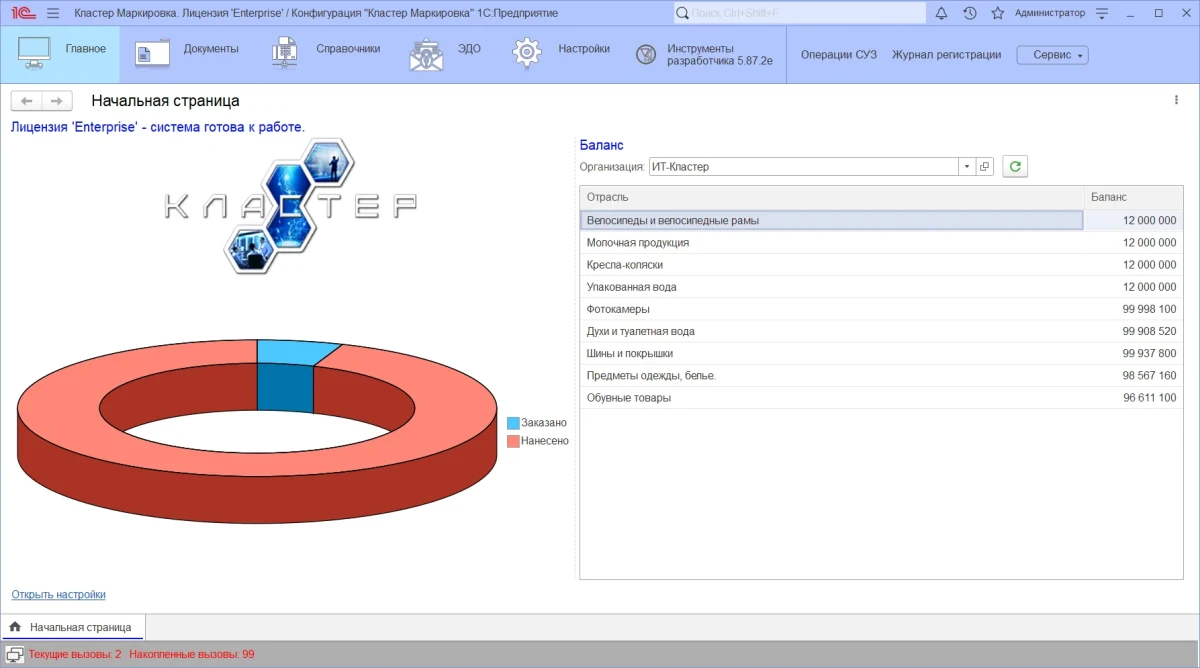Screen dimensions: 1200x668
Task: Open the selected organization card icon
Action: [984, 167]
